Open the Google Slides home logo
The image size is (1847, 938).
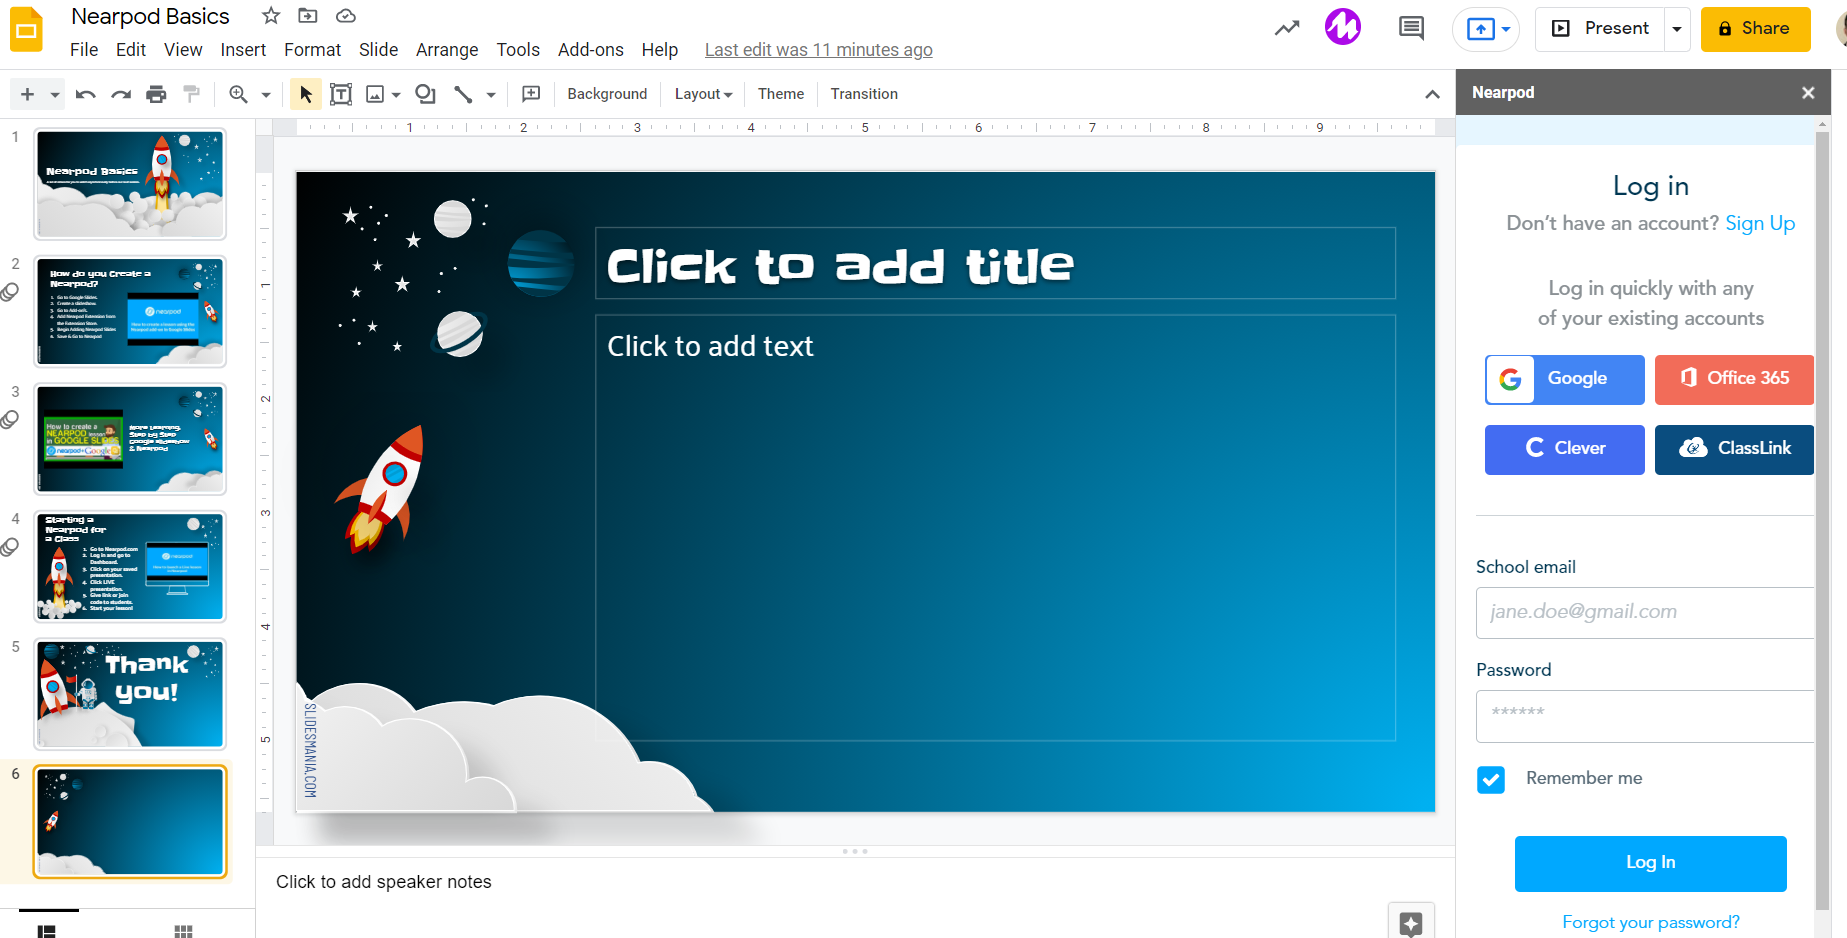pos(27,29)
